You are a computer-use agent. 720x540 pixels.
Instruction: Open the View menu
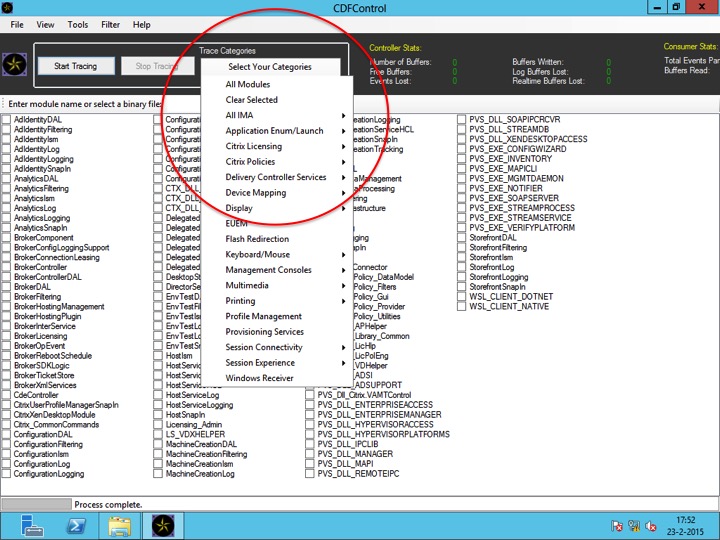pyautogui.click(x=45, y=25)
